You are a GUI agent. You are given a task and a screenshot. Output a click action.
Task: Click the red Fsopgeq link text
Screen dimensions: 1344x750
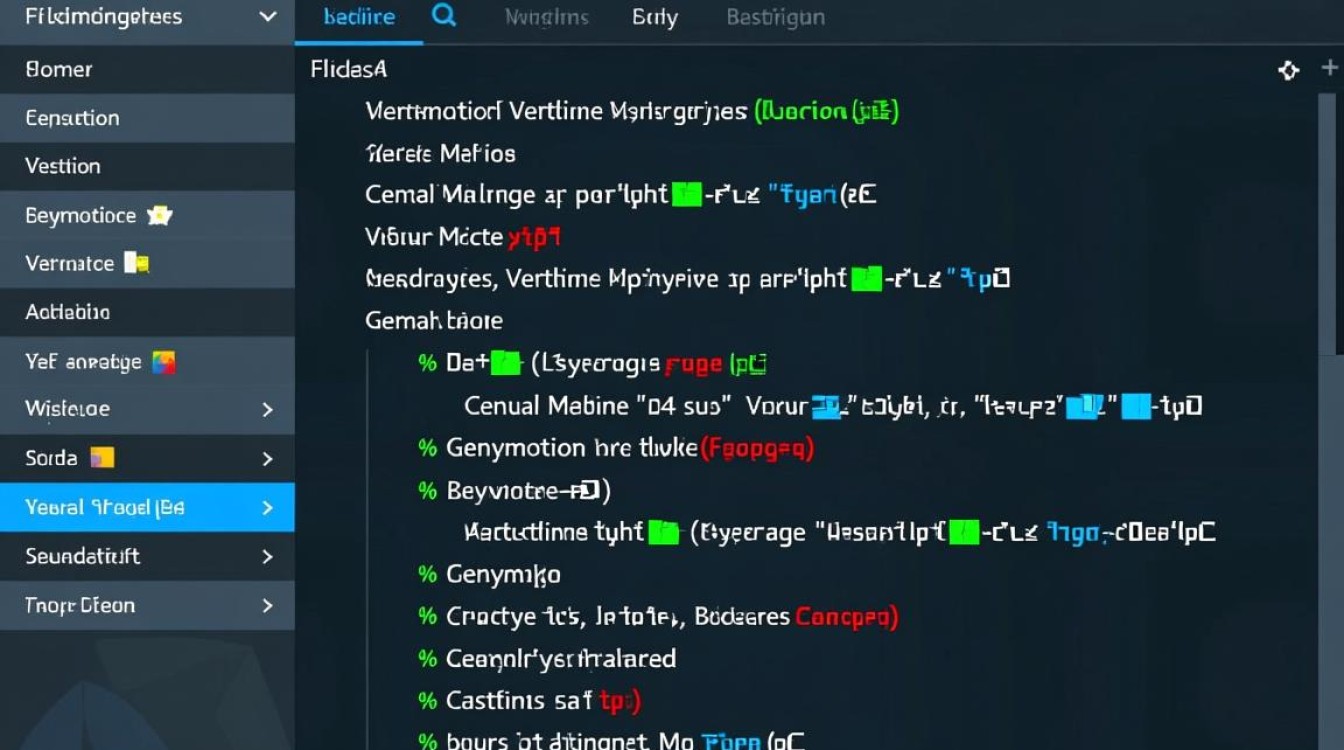pyautogui.click(x=757, y=448)
